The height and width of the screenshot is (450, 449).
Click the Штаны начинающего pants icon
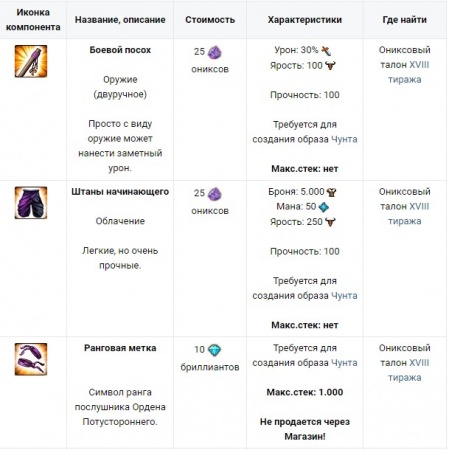[x=31, y=203]
